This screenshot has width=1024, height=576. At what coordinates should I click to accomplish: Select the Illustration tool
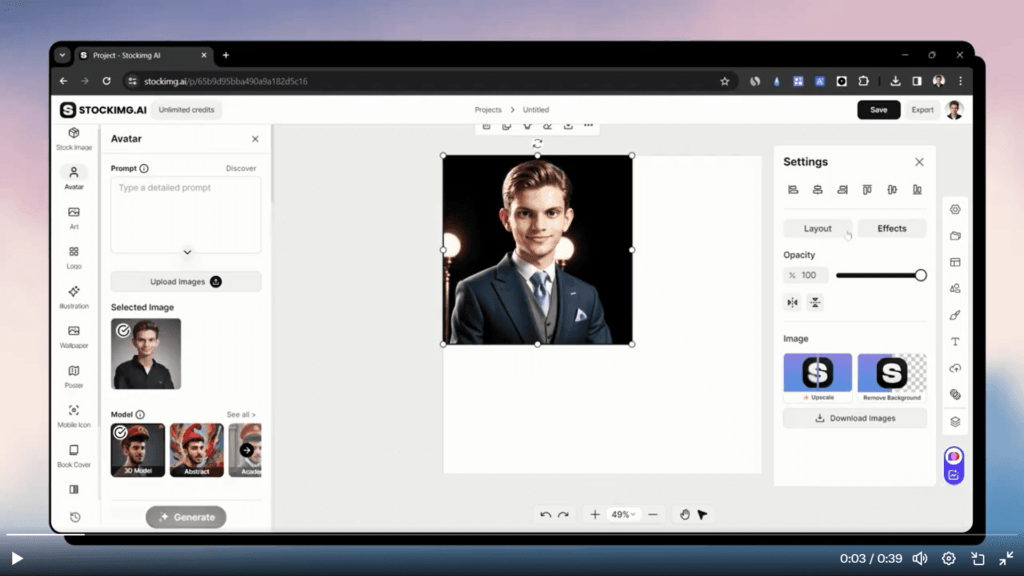point(74,297)
